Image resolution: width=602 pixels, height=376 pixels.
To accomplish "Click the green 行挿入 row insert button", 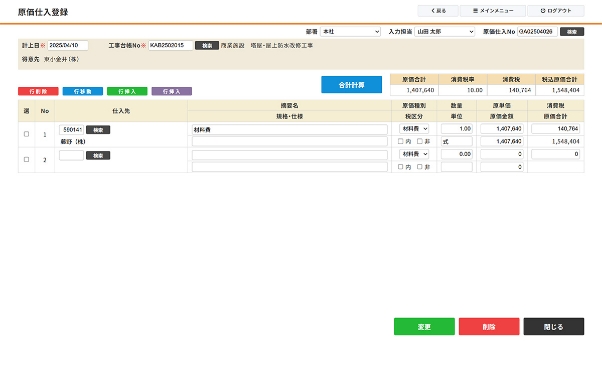I will (x=127, y=91).
